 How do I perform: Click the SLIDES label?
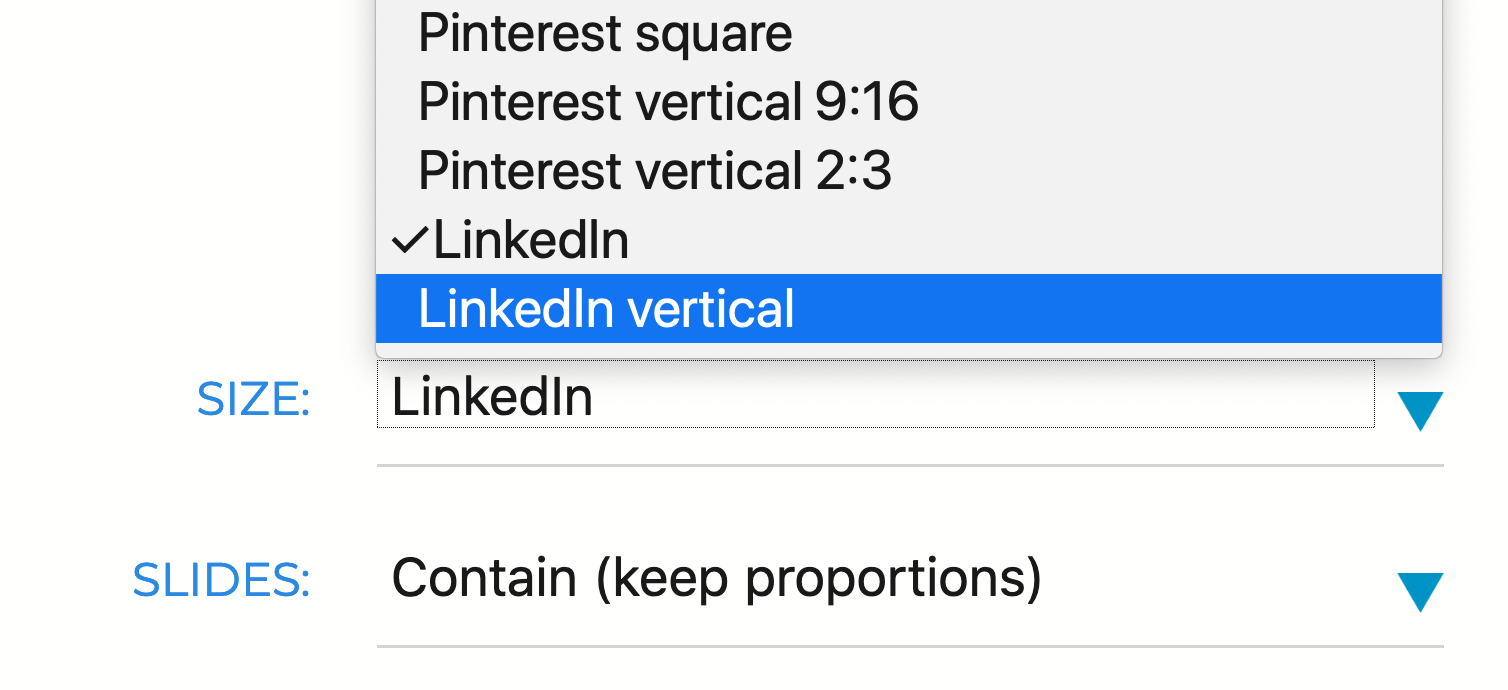pyautogui.click(x=221, y=581)
